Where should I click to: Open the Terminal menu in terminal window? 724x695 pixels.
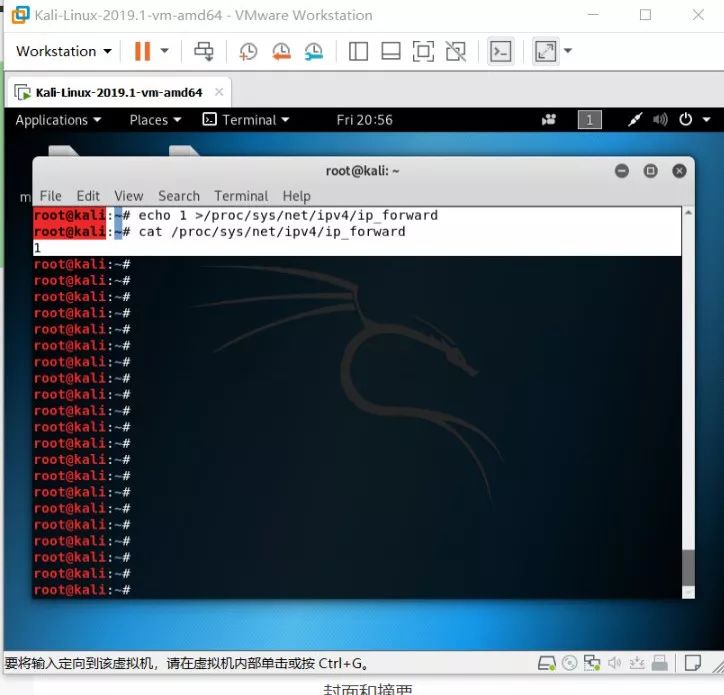coord(241,196)
